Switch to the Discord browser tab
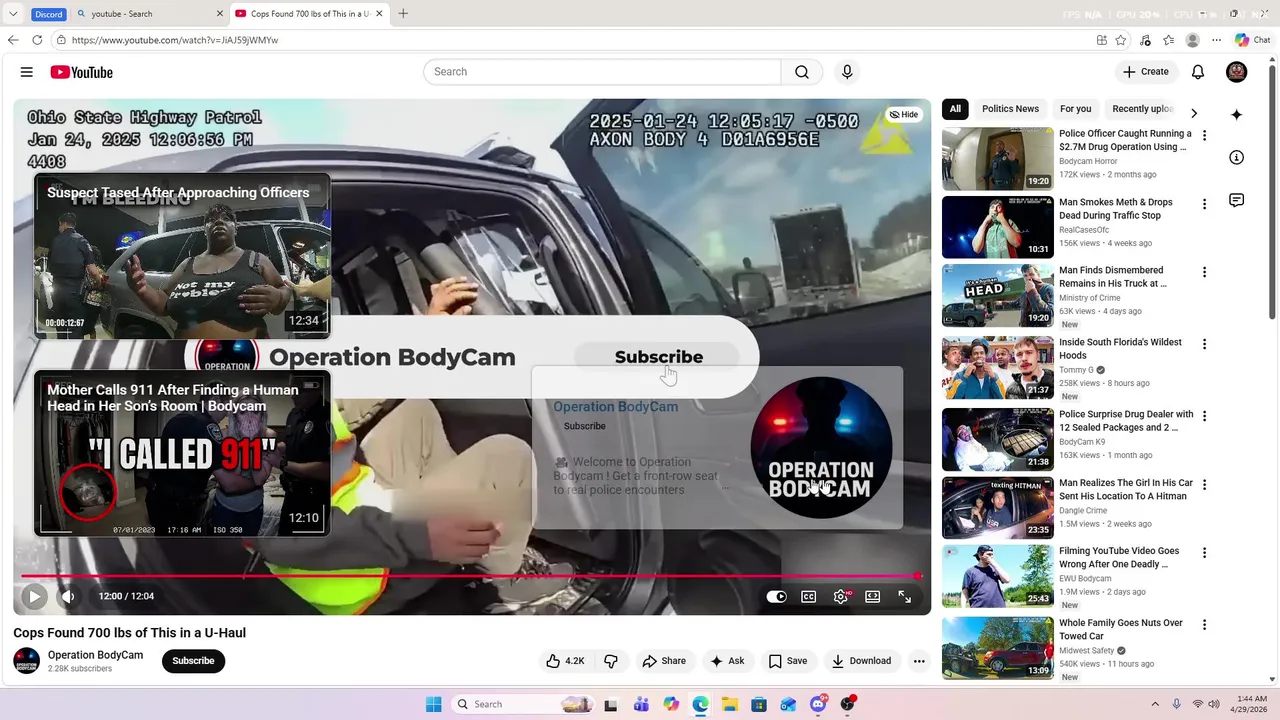Screen dimensions: 1280x720 click(x=48, y=14)
